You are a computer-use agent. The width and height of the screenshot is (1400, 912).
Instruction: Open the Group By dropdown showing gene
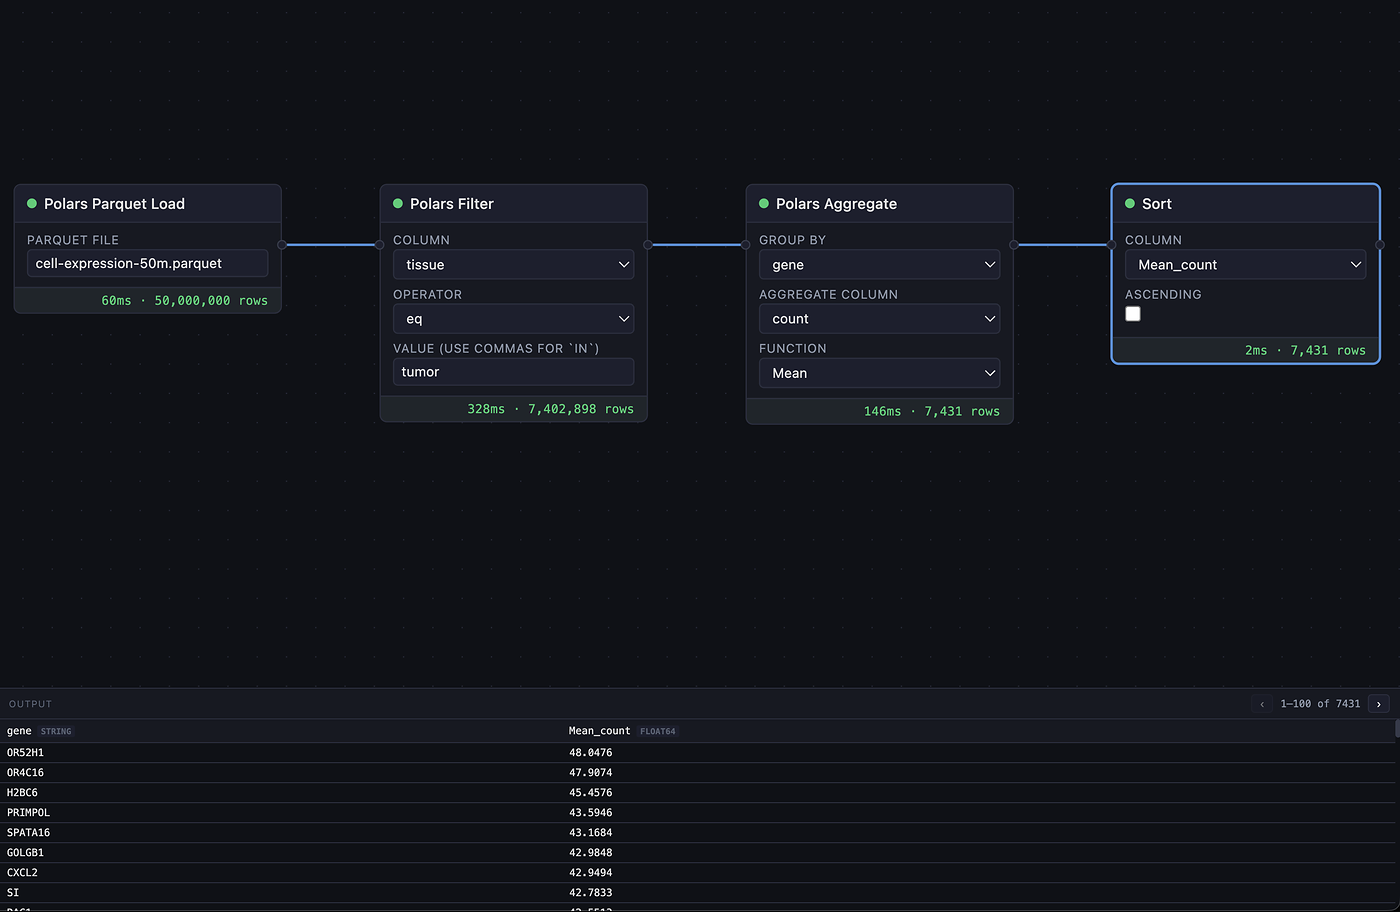pos(879,264)
